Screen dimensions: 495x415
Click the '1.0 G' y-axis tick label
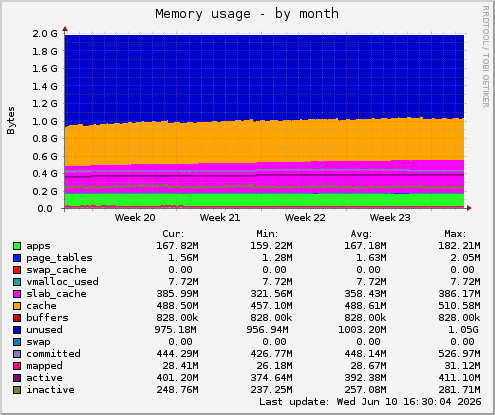(x=45, y=121)
